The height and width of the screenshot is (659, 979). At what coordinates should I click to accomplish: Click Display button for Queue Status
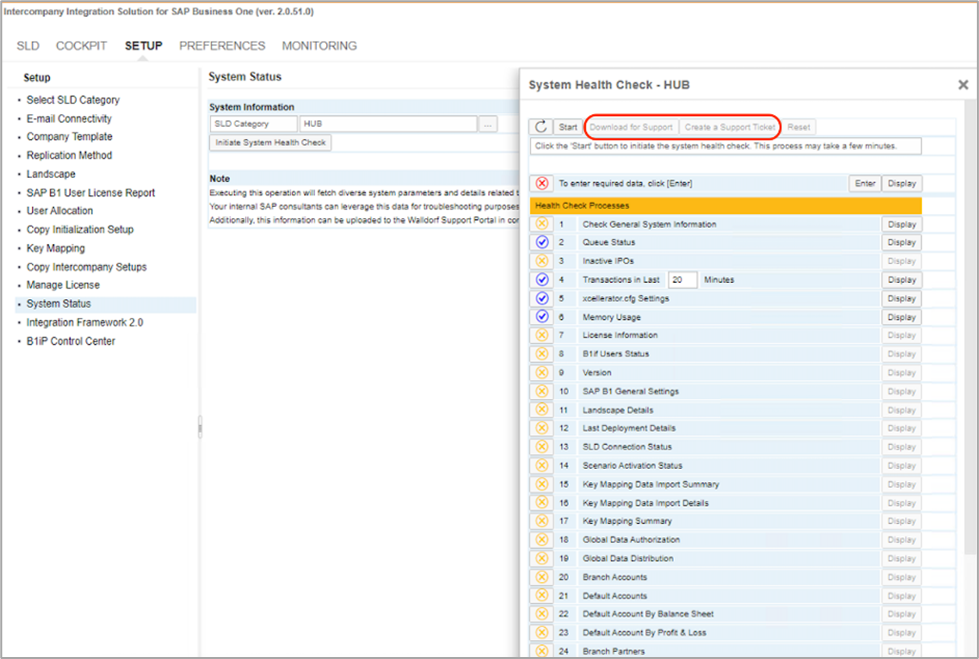[x=901, y=242]
